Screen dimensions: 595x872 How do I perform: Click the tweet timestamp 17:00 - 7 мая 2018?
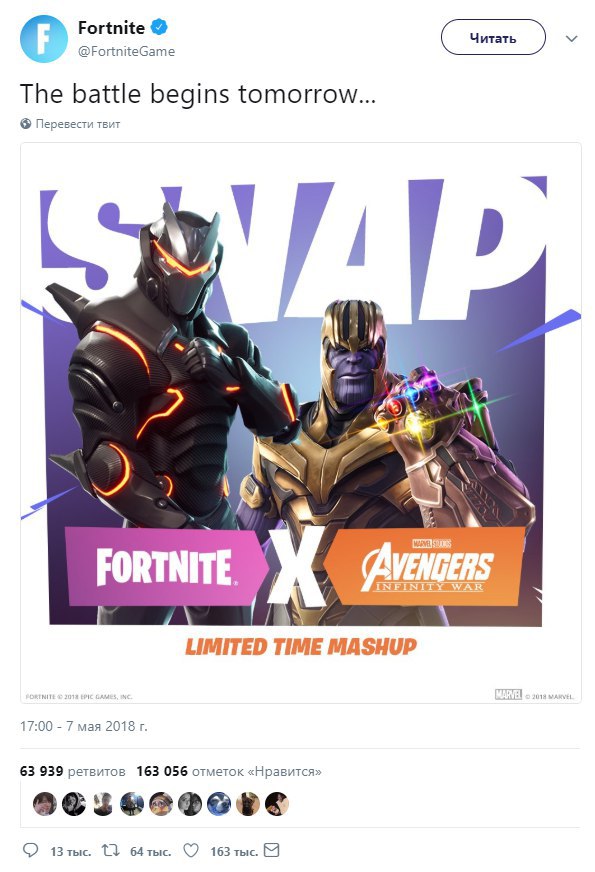84,726
